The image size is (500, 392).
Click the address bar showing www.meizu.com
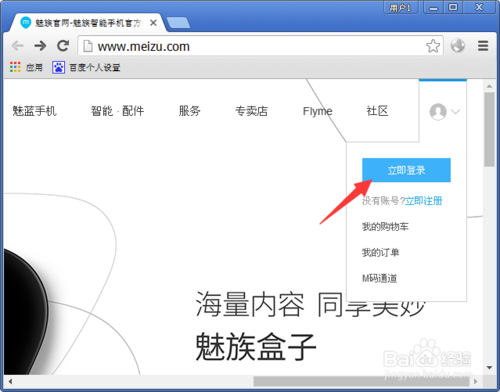coord(260,46)
